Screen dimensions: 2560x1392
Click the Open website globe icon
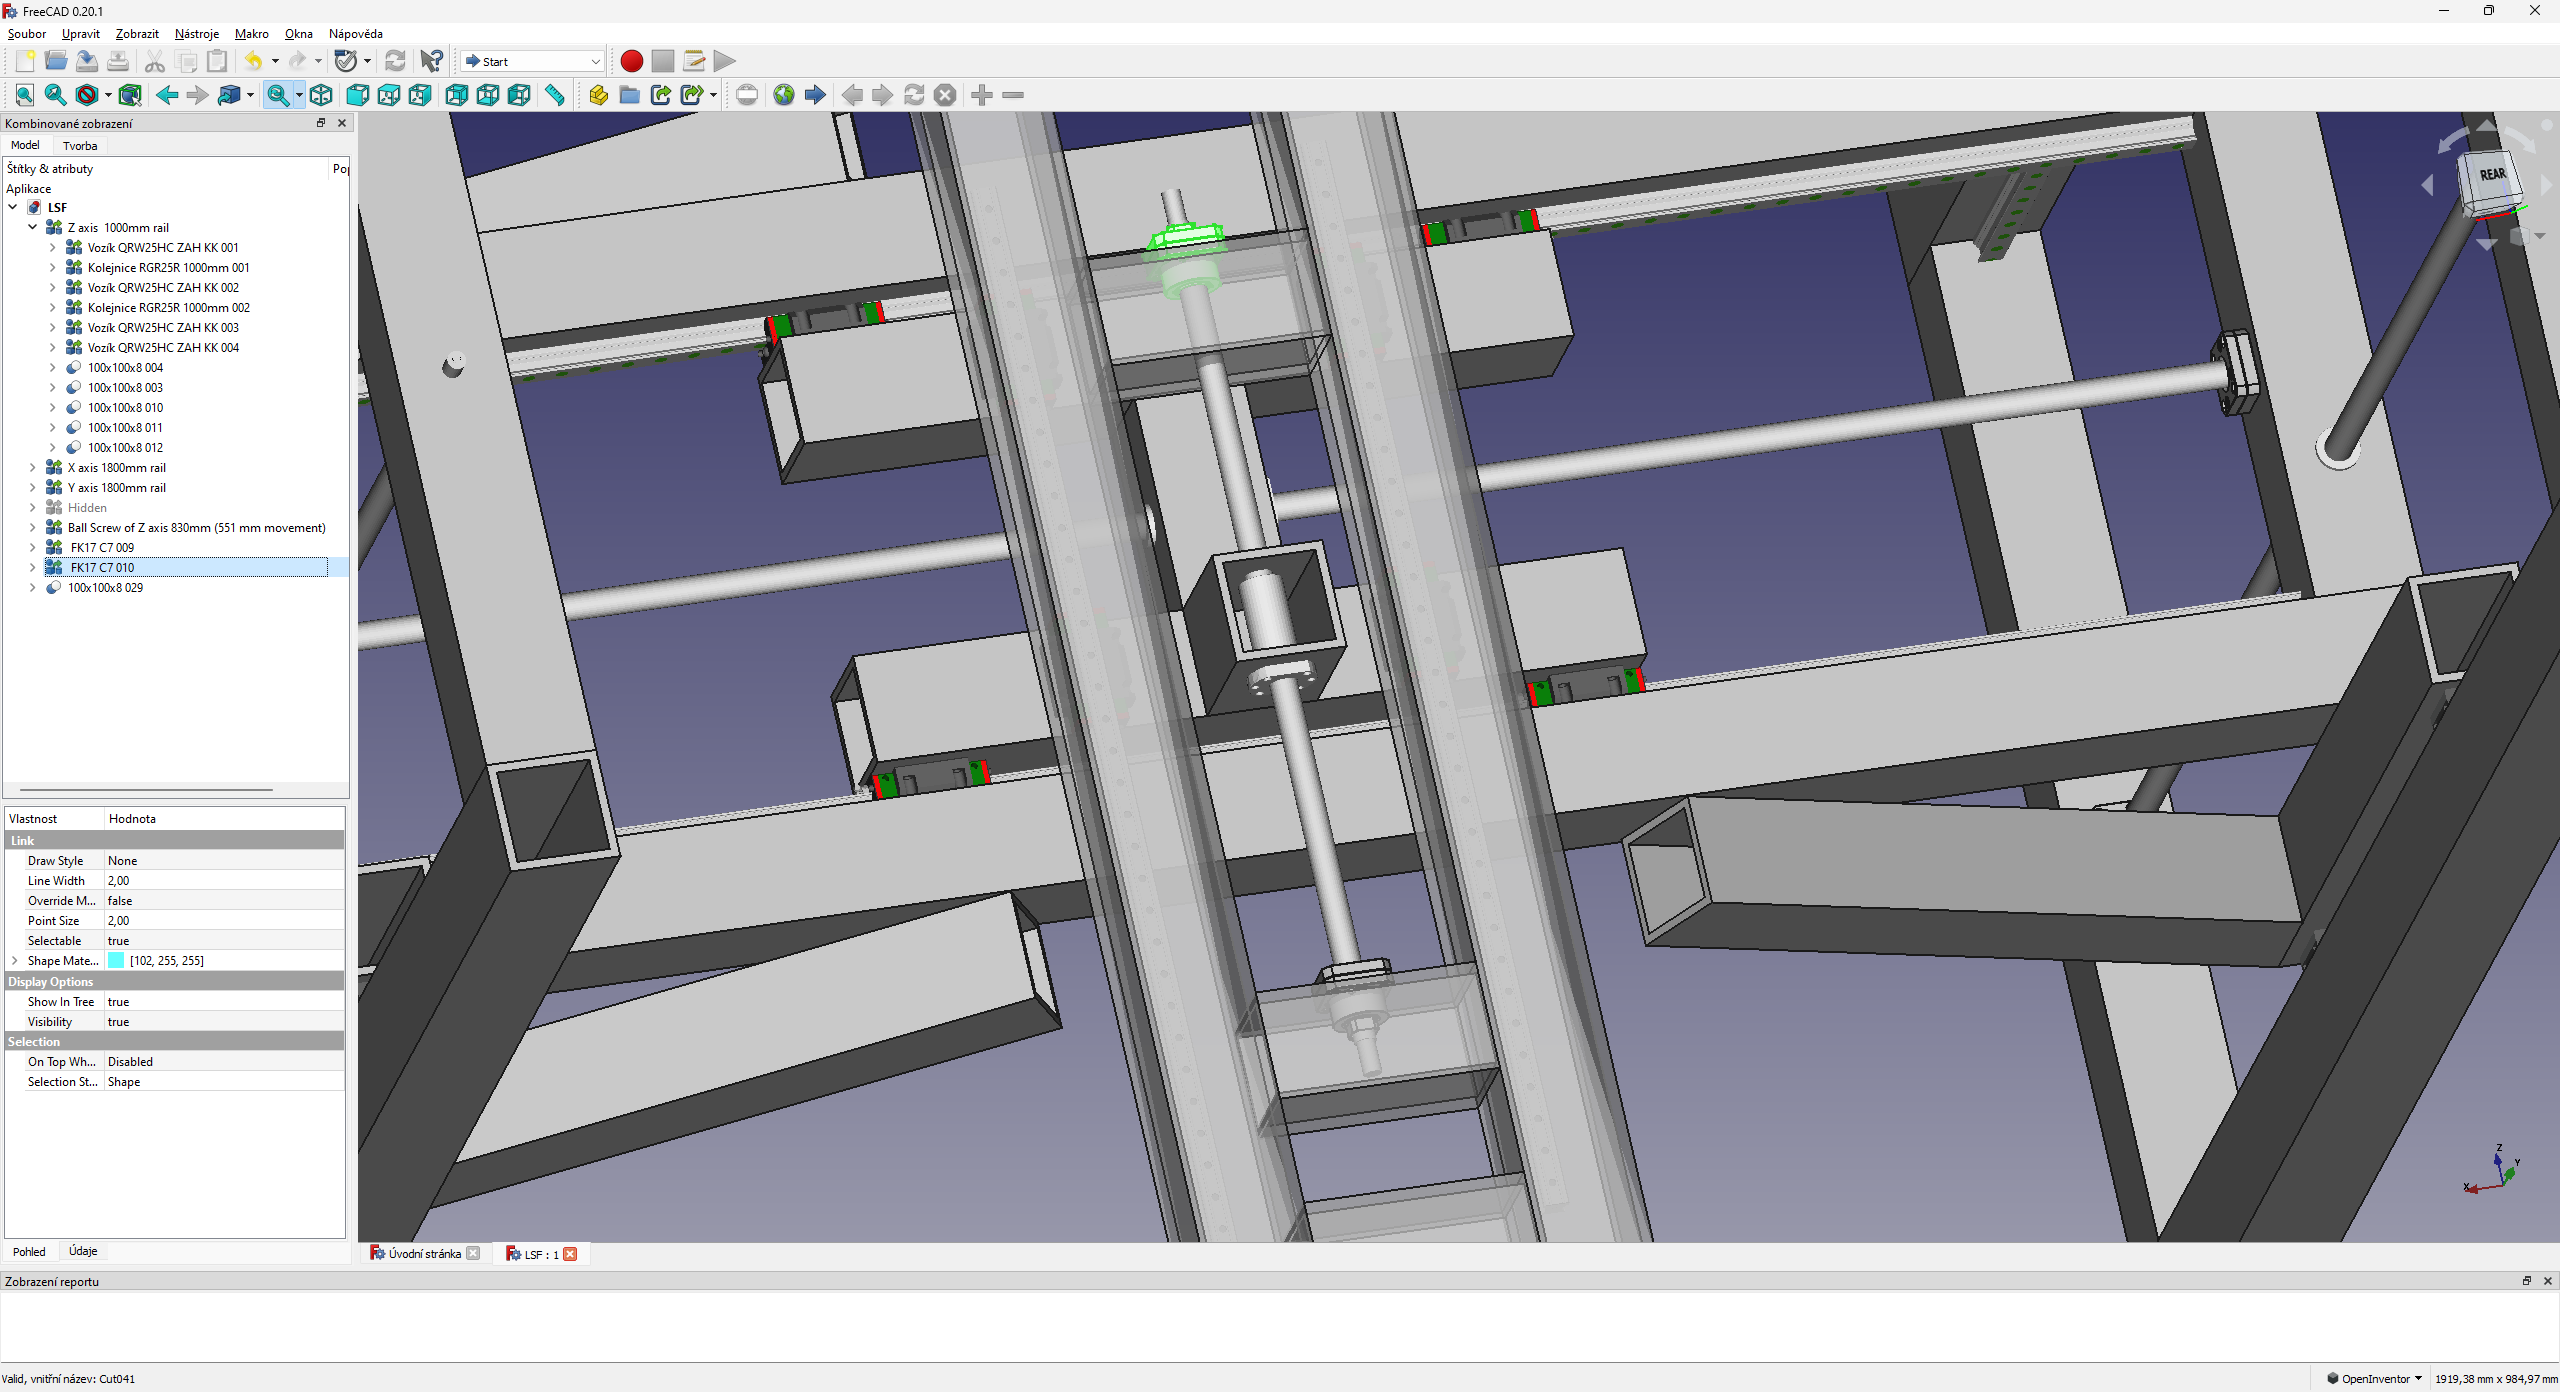tap(784, 95)
